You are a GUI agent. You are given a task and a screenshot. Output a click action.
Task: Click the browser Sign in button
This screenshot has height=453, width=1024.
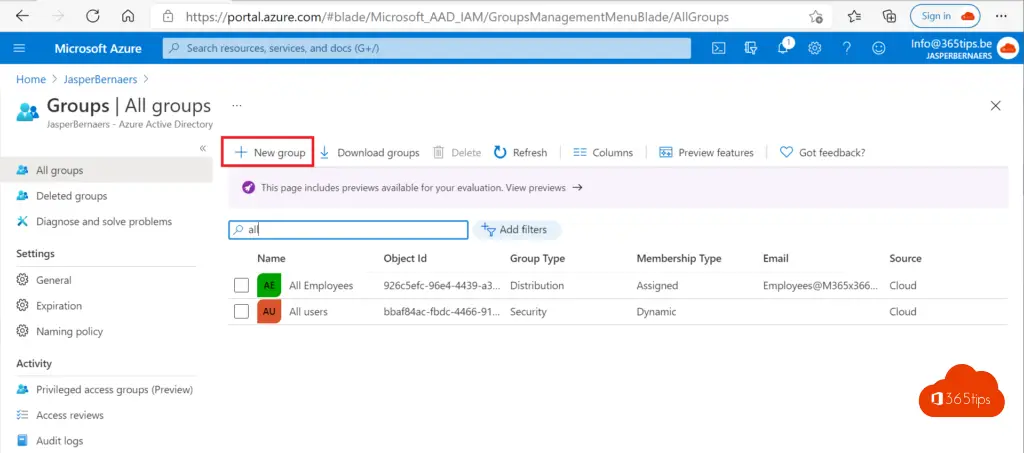pyautogui.click(x=945, y=16)
